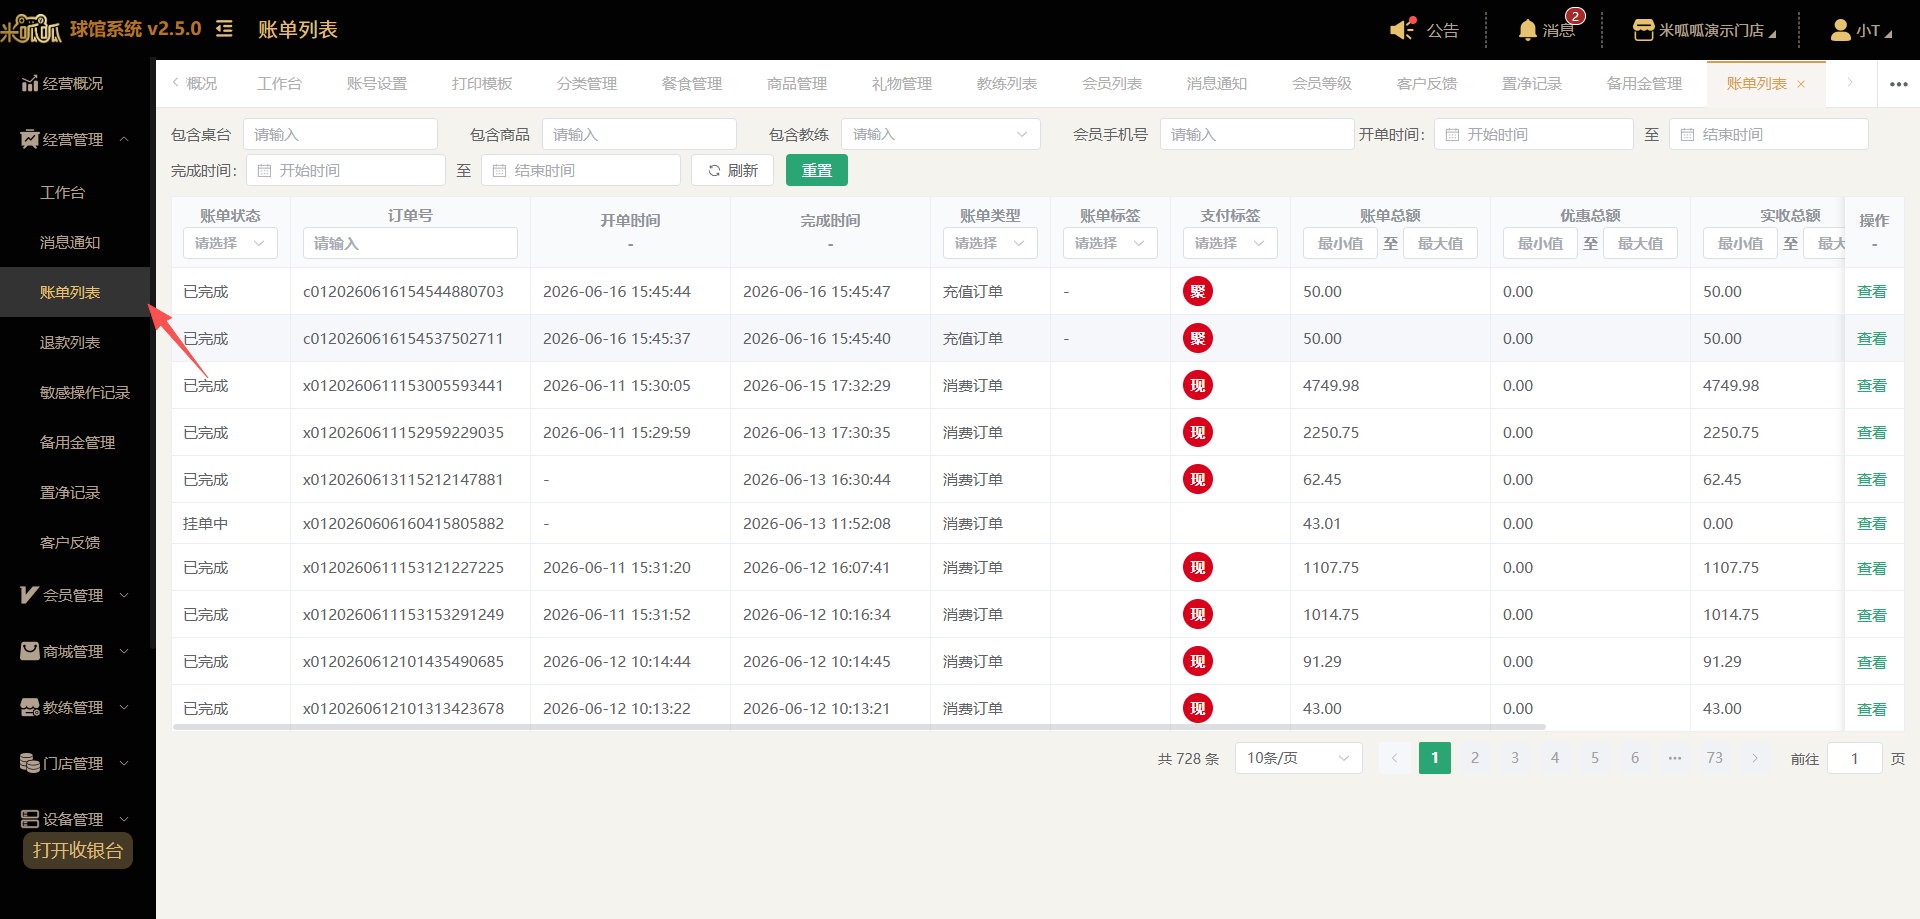Image resolution: width=1920 pixels, height=919 pixels.
Task: Open the 支付标签 filter dropdown
Action: 1230,243
